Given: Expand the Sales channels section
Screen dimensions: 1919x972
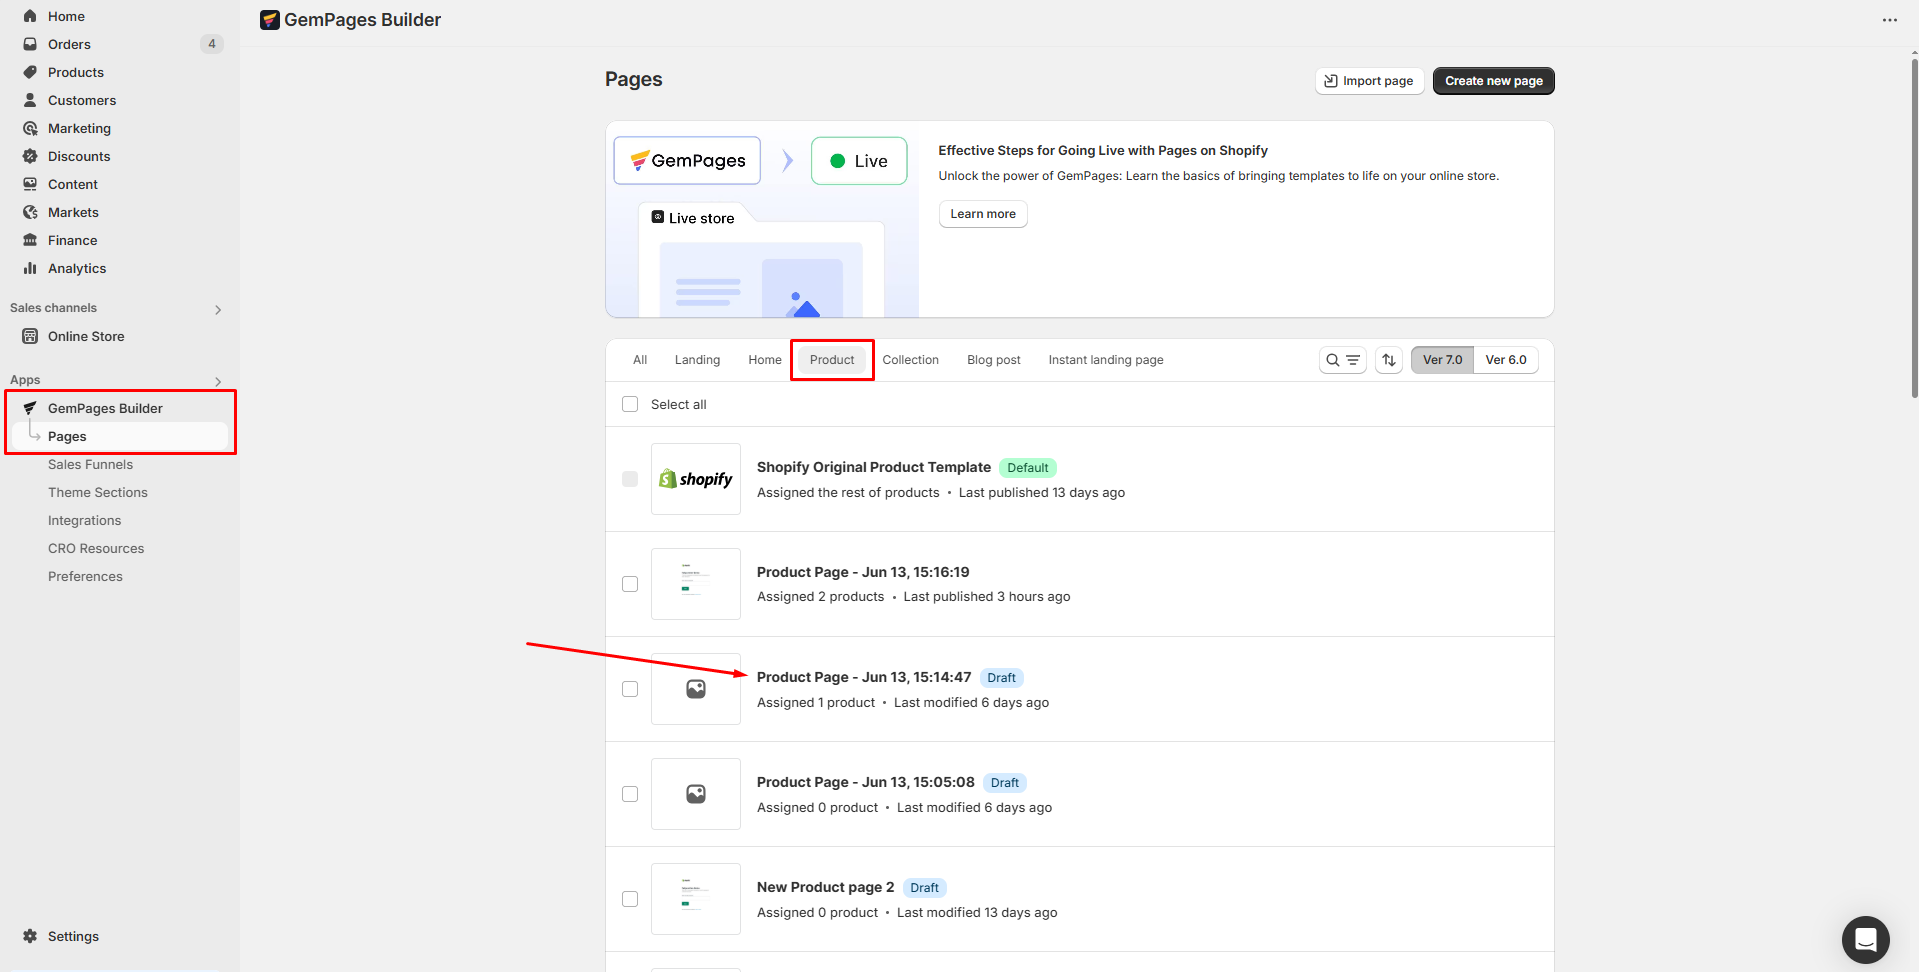Looking at the screenshot, I should click(x=217, y=309).
